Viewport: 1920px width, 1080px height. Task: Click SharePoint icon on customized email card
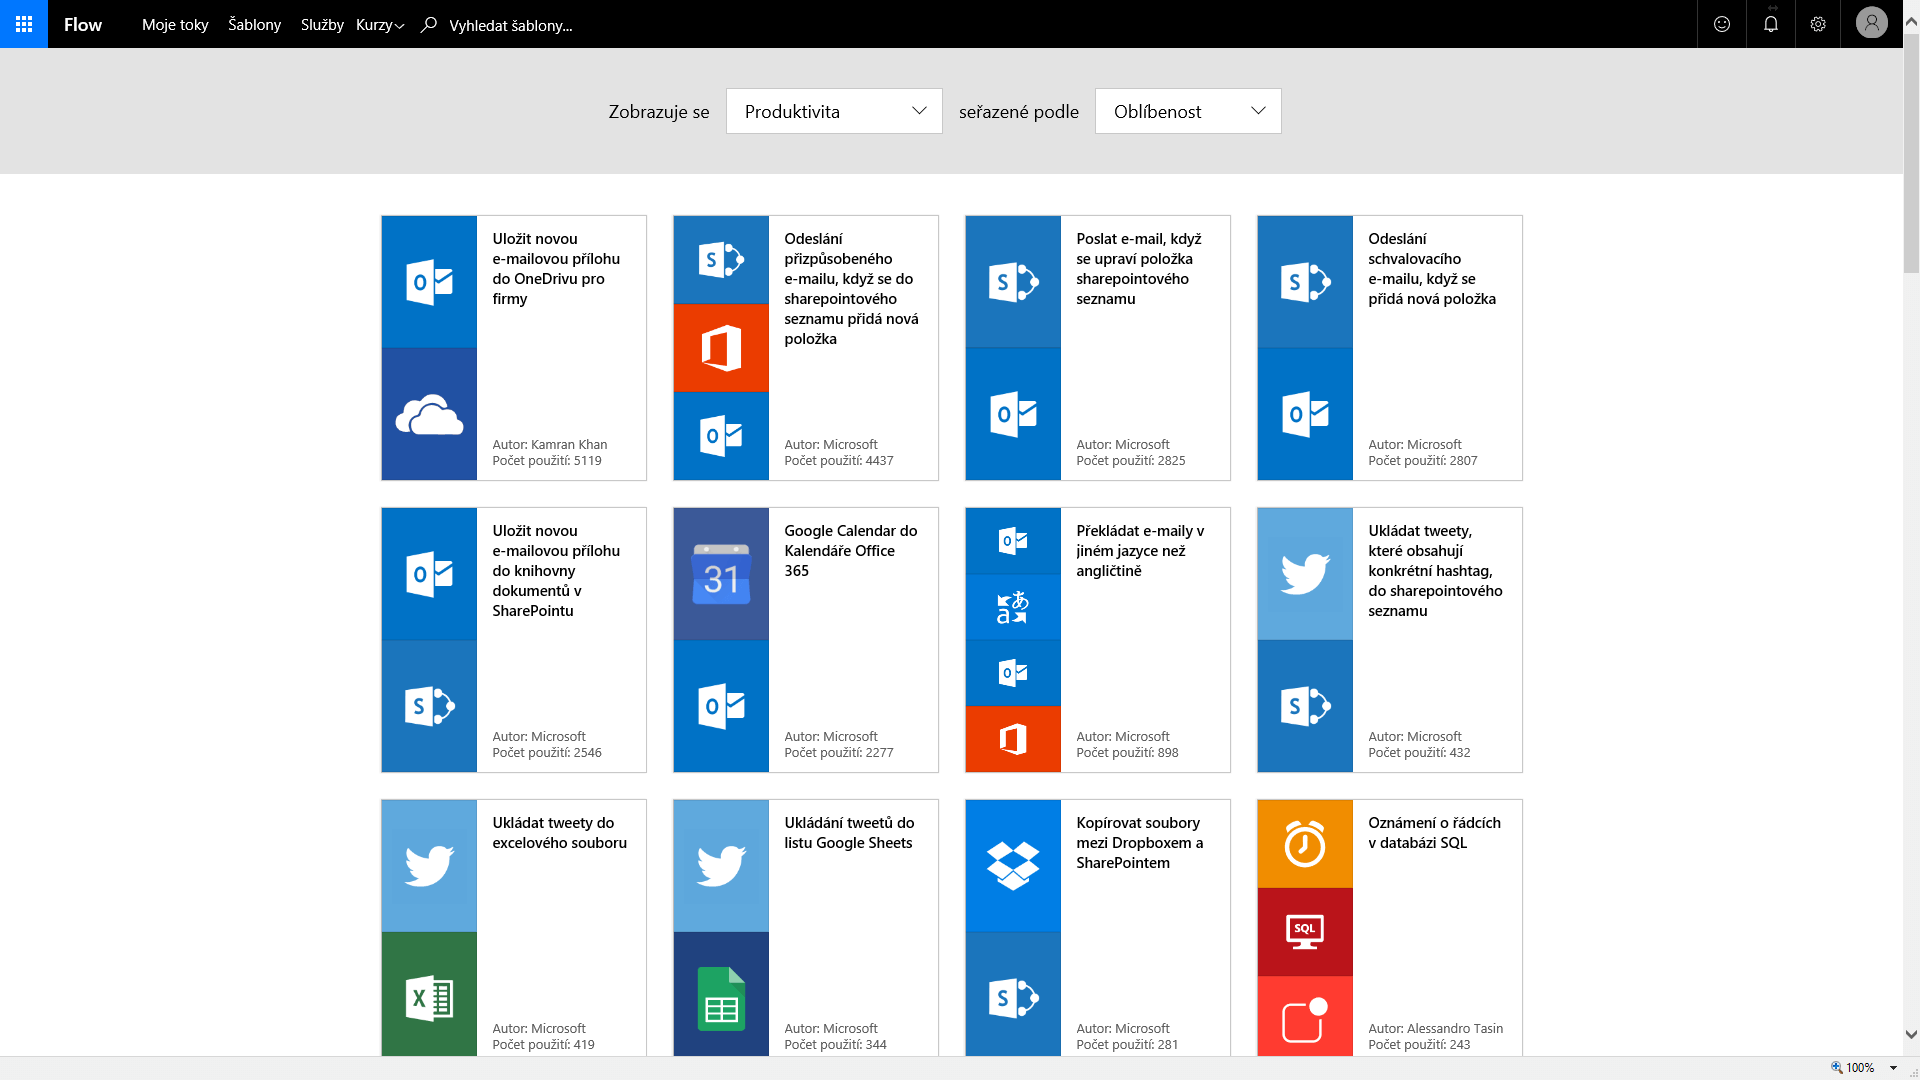(x=721, y=260)
